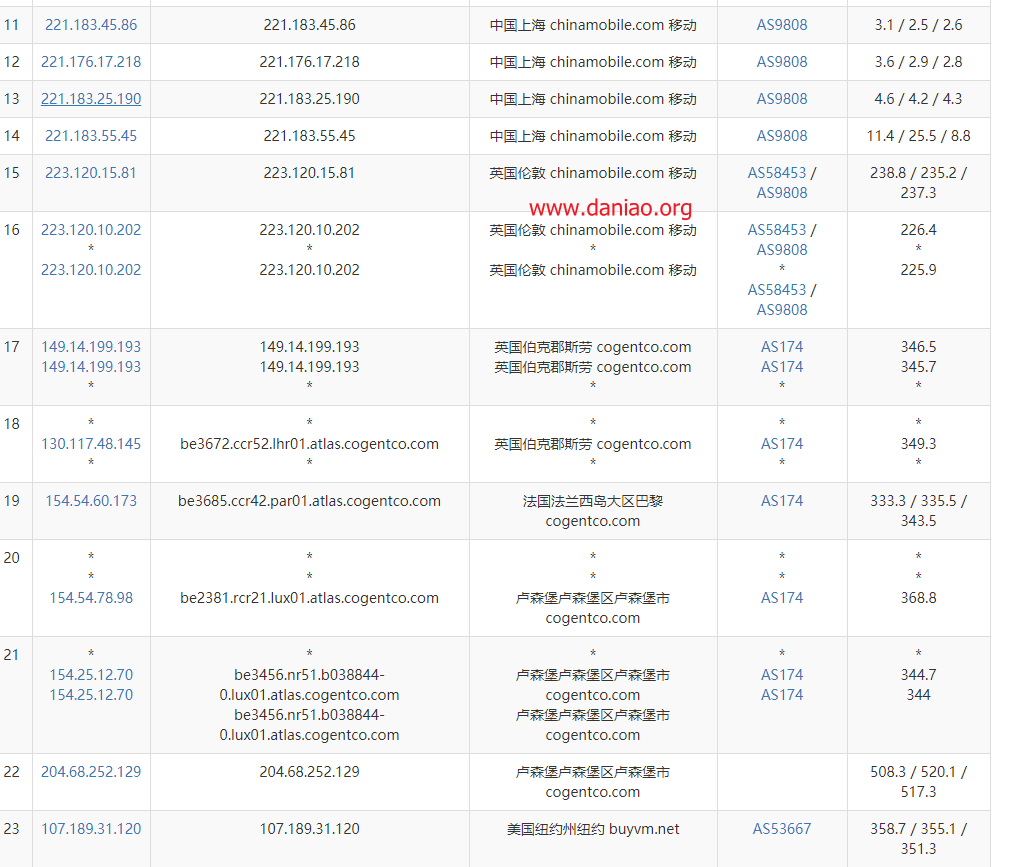
Task: Open IP link 154.54.60.173 in hop 19
Action: 91,501
